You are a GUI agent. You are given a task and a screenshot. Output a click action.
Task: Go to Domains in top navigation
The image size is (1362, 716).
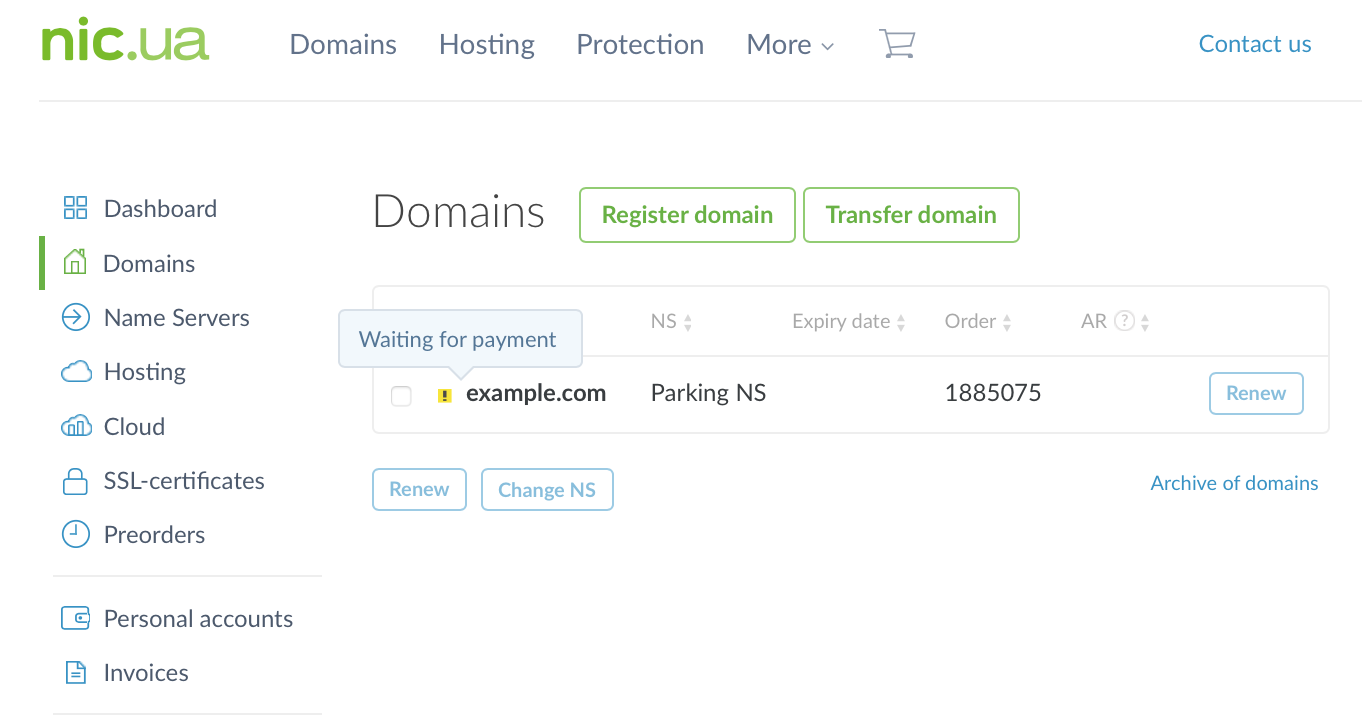[343, 45]
